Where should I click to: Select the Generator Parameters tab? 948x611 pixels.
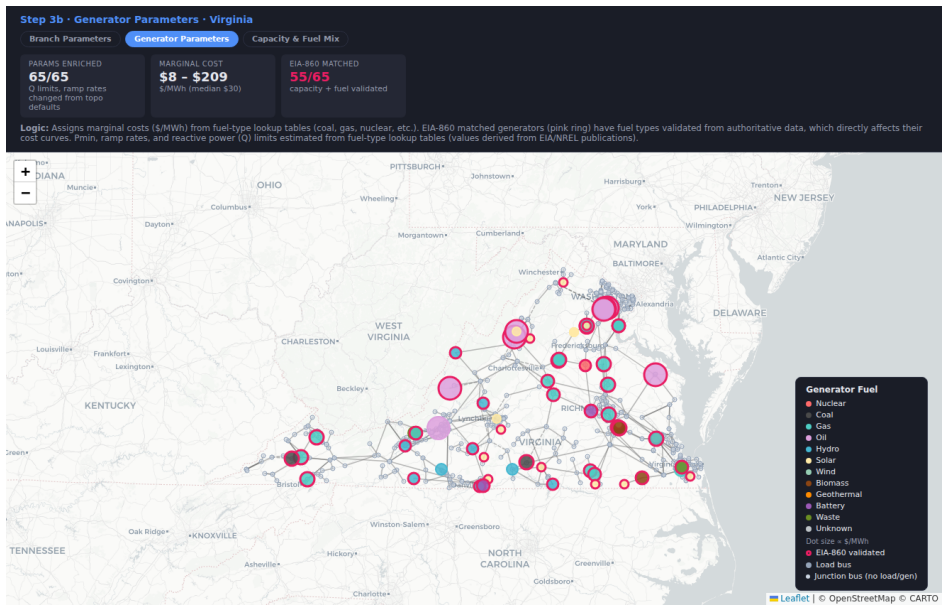pyautogui.click(x=181, y=39)
